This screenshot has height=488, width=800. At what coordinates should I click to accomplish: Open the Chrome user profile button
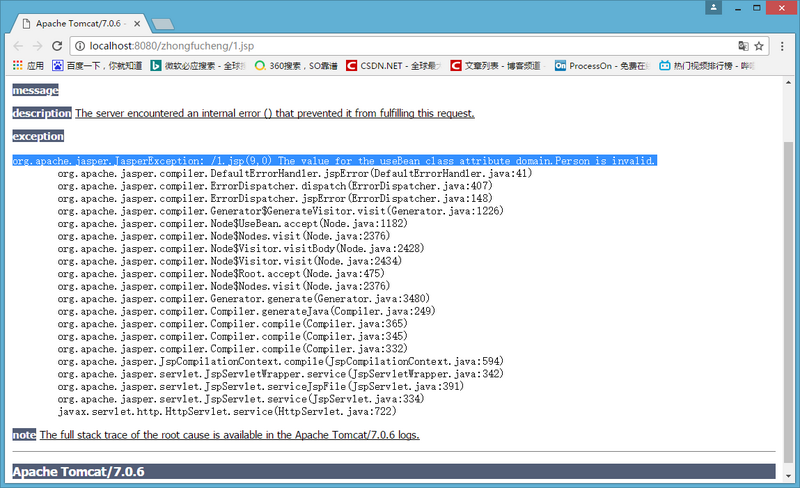[713, 7]
